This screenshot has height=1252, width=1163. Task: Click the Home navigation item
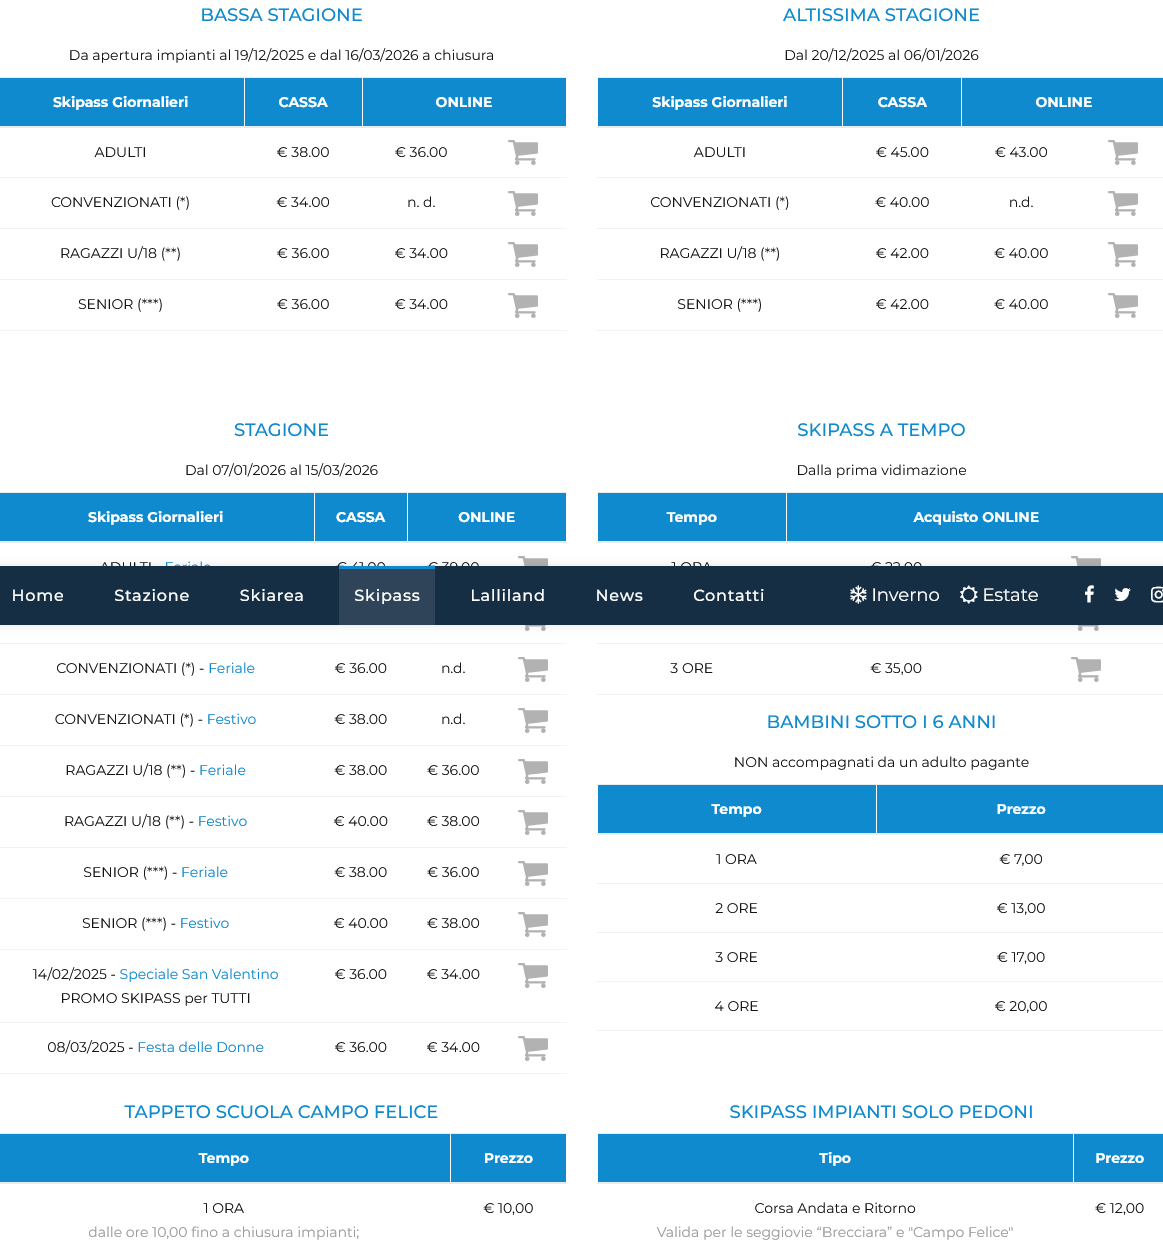click(x=38, y=595)
